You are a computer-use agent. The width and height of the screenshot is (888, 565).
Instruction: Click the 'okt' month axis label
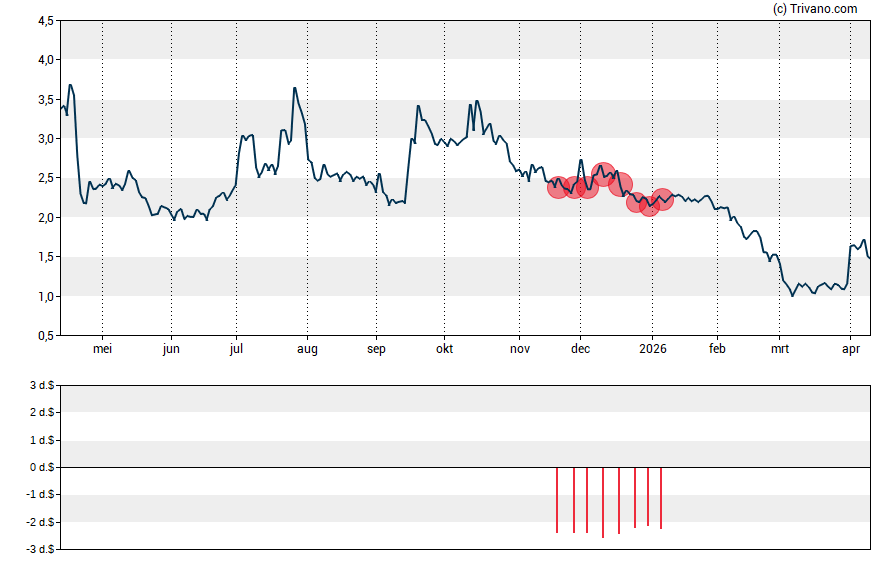[x=444, y=350]
